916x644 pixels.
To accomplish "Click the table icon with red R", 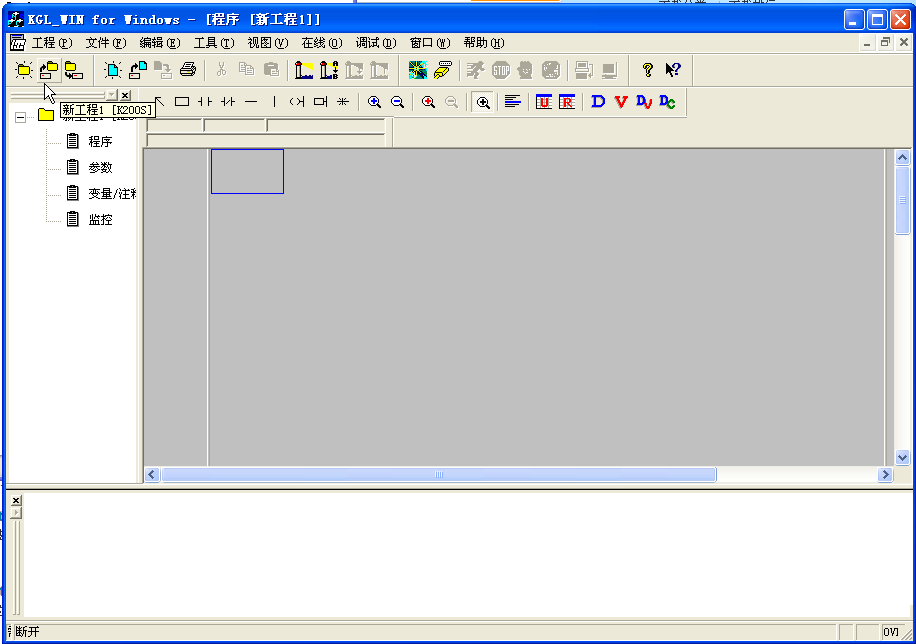I will [567, 102].
